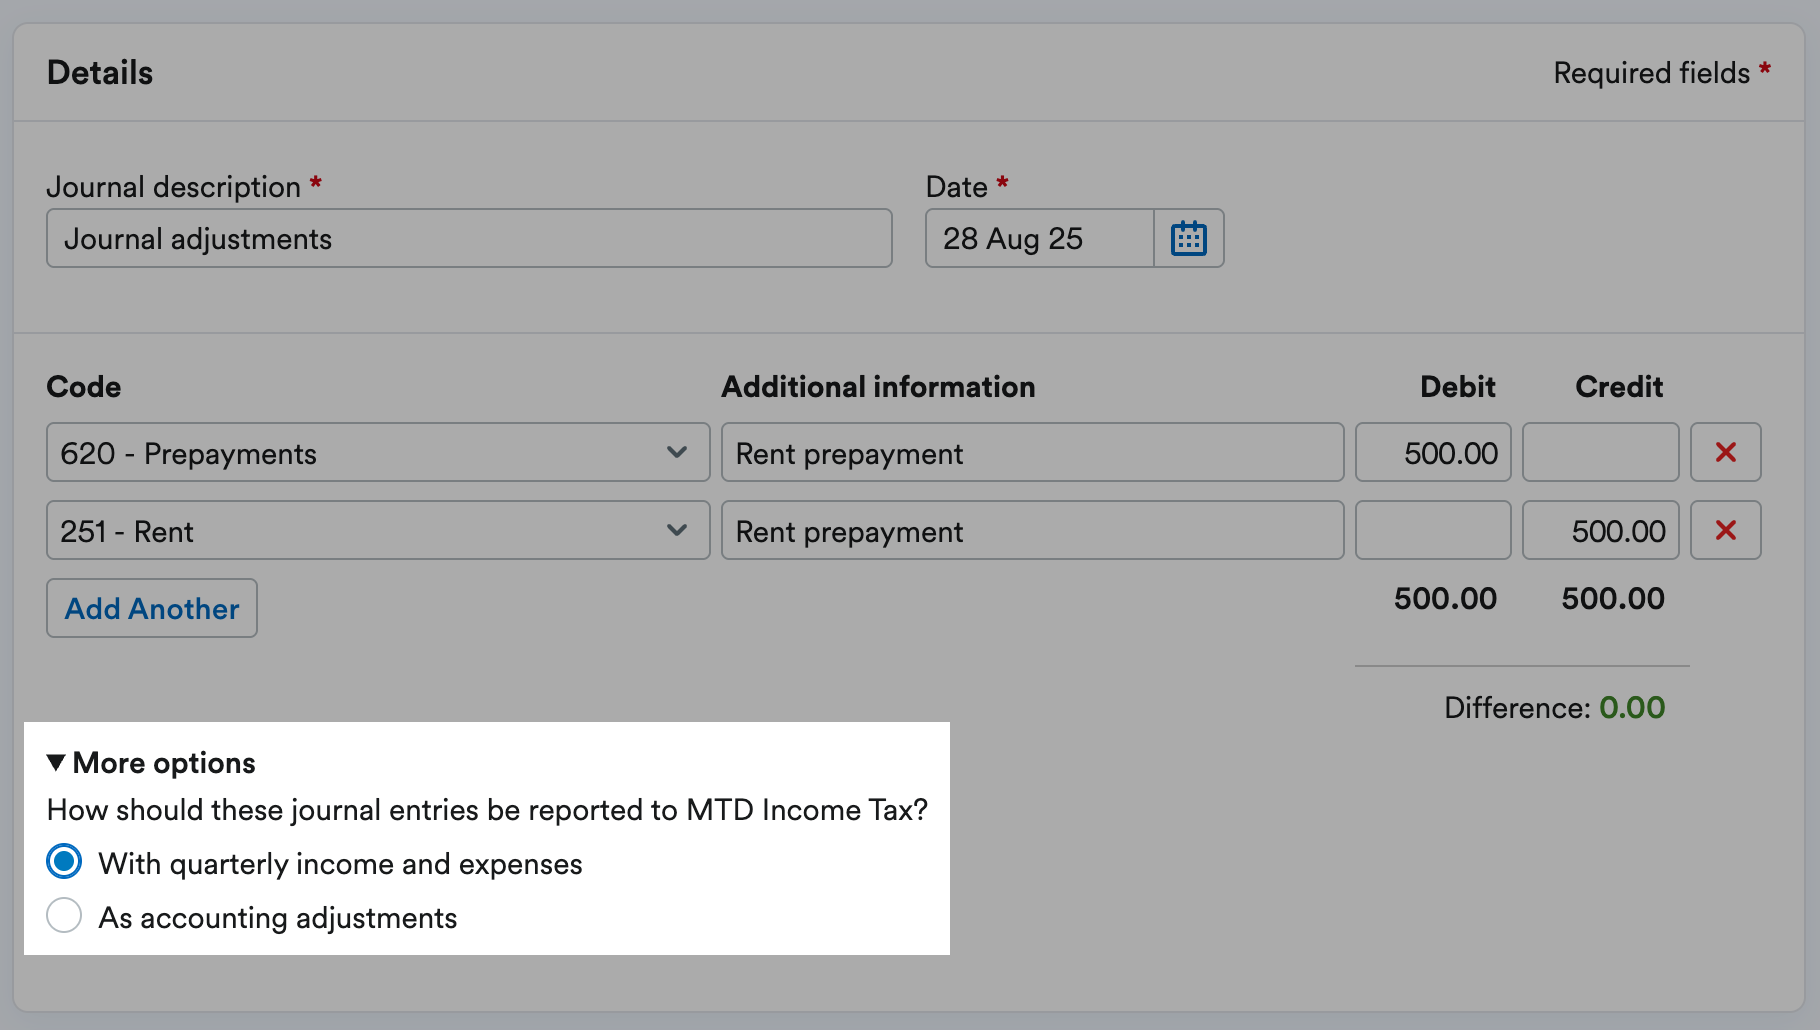The width and height of the screenshot is (1820, 1030).
Task: Focus the Journal description field
Action: (x=469, y=238)
